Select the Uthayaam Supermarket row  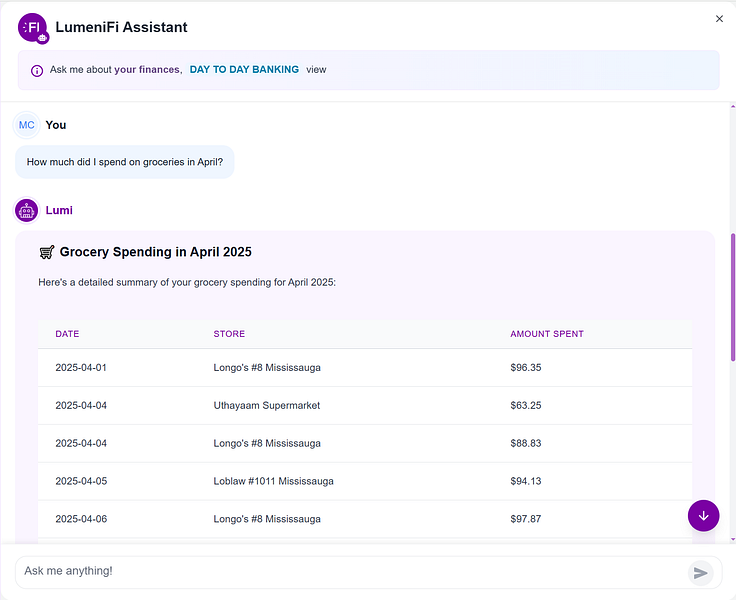point(364,405)
